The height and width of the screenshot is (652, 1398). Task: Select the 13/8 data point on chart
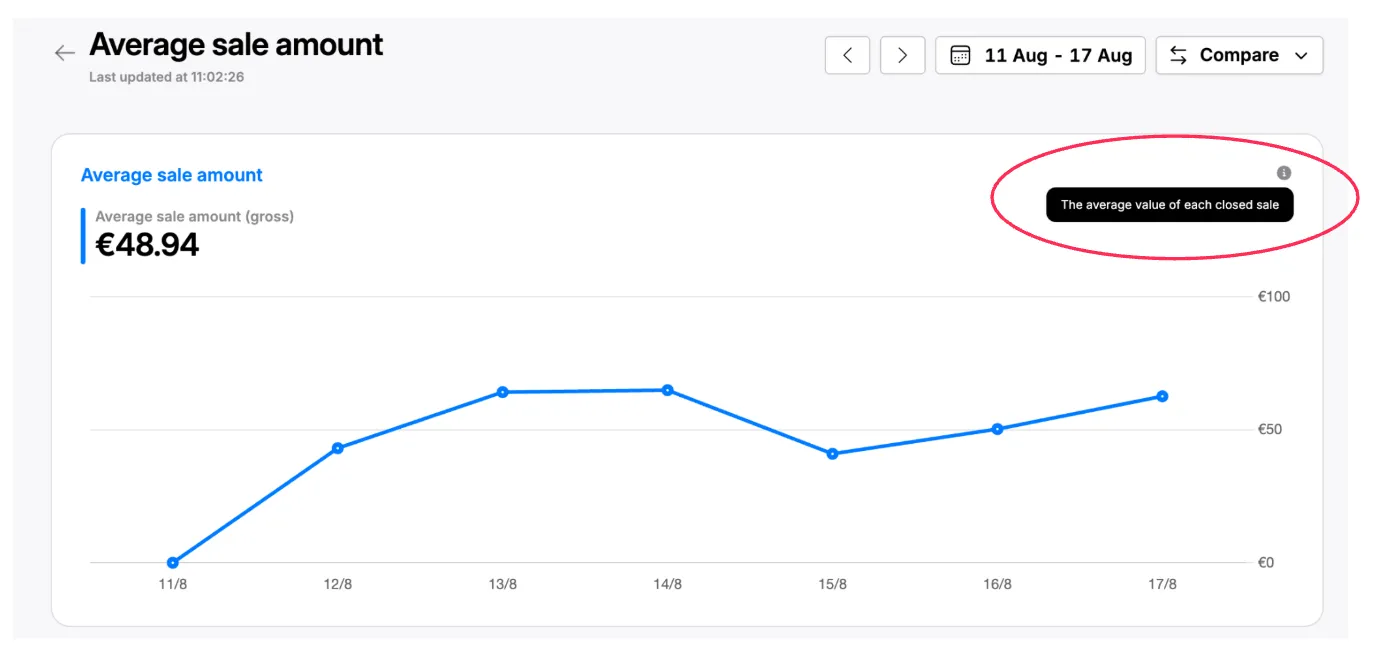[x=503, y=392]
